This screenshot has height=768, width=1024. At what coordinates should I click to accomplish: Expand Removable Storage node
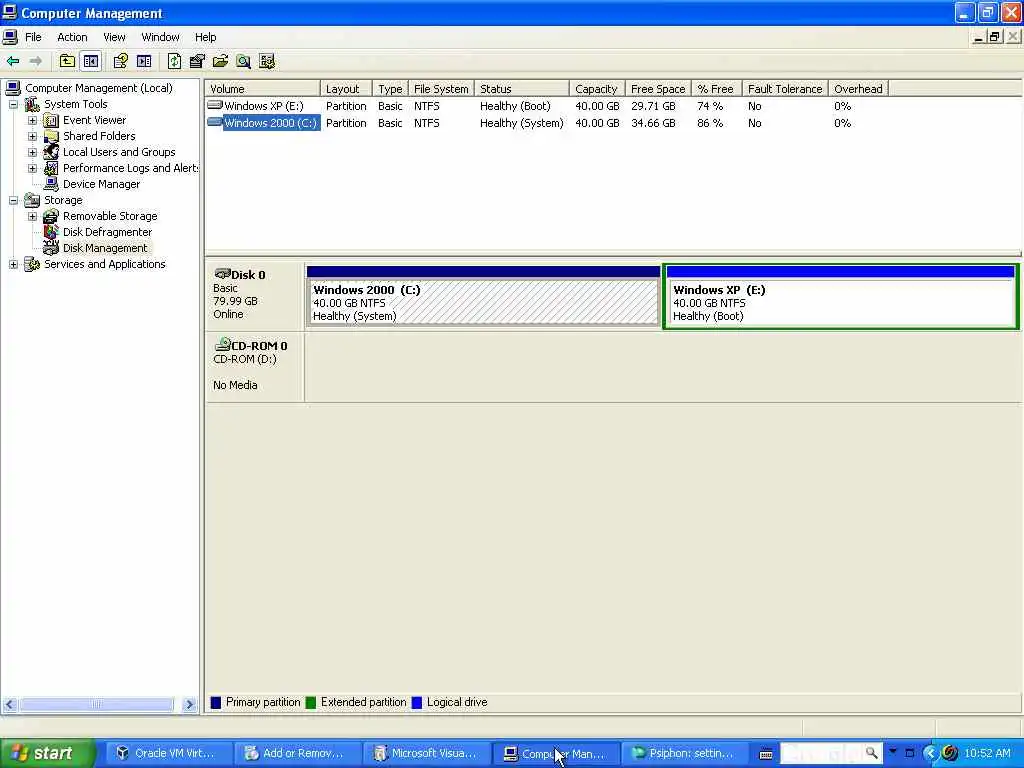[x=32, y=216]
